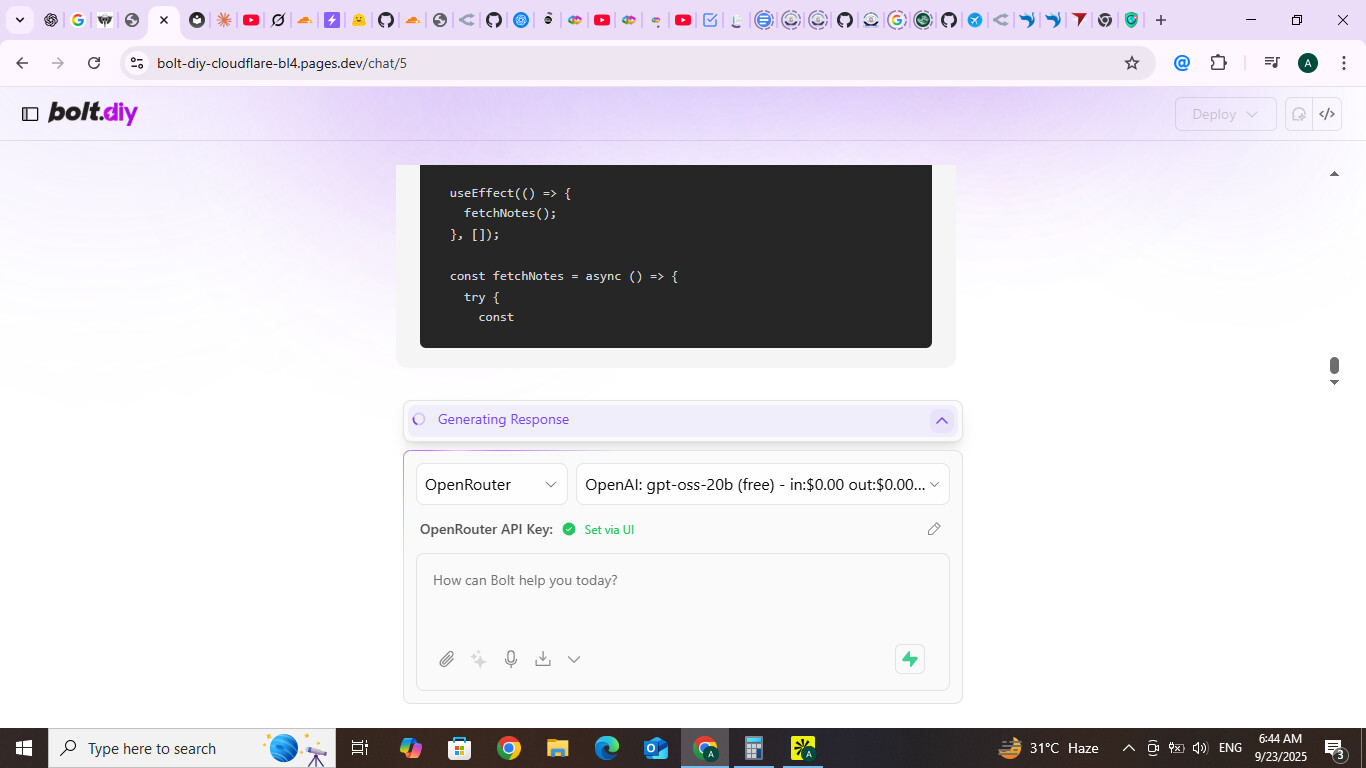
Task: Click the bolt.diy logo link
Action: tap(93, 113)
